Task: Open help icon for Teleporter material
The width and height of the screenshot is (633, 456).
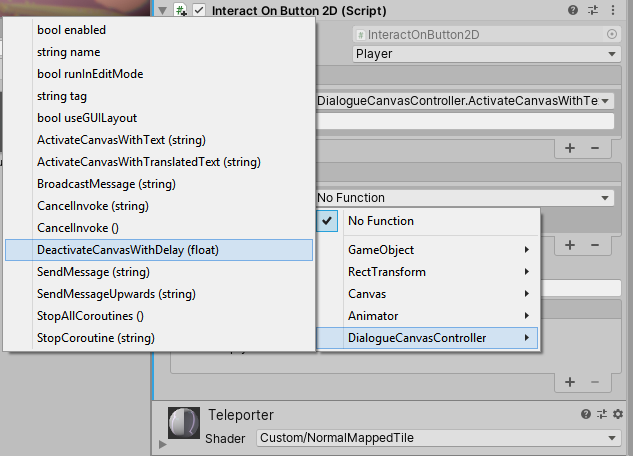Action: (586, 414)
